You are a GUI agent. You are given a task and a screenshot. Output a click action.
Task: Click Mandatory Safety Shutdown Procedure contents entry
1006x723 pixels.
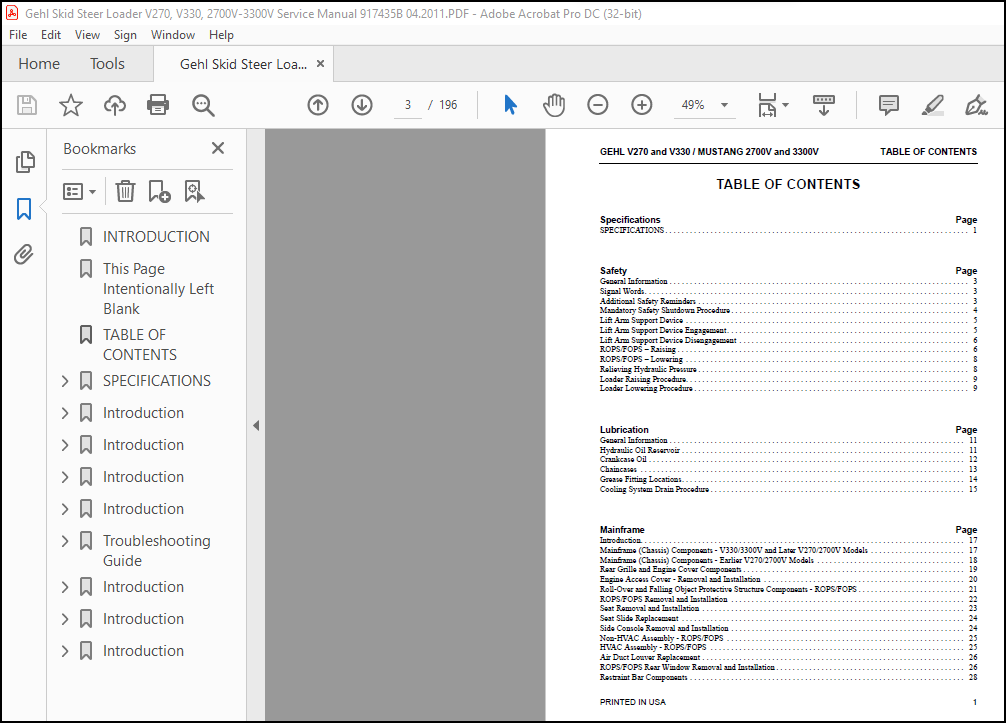pos(788,310)
